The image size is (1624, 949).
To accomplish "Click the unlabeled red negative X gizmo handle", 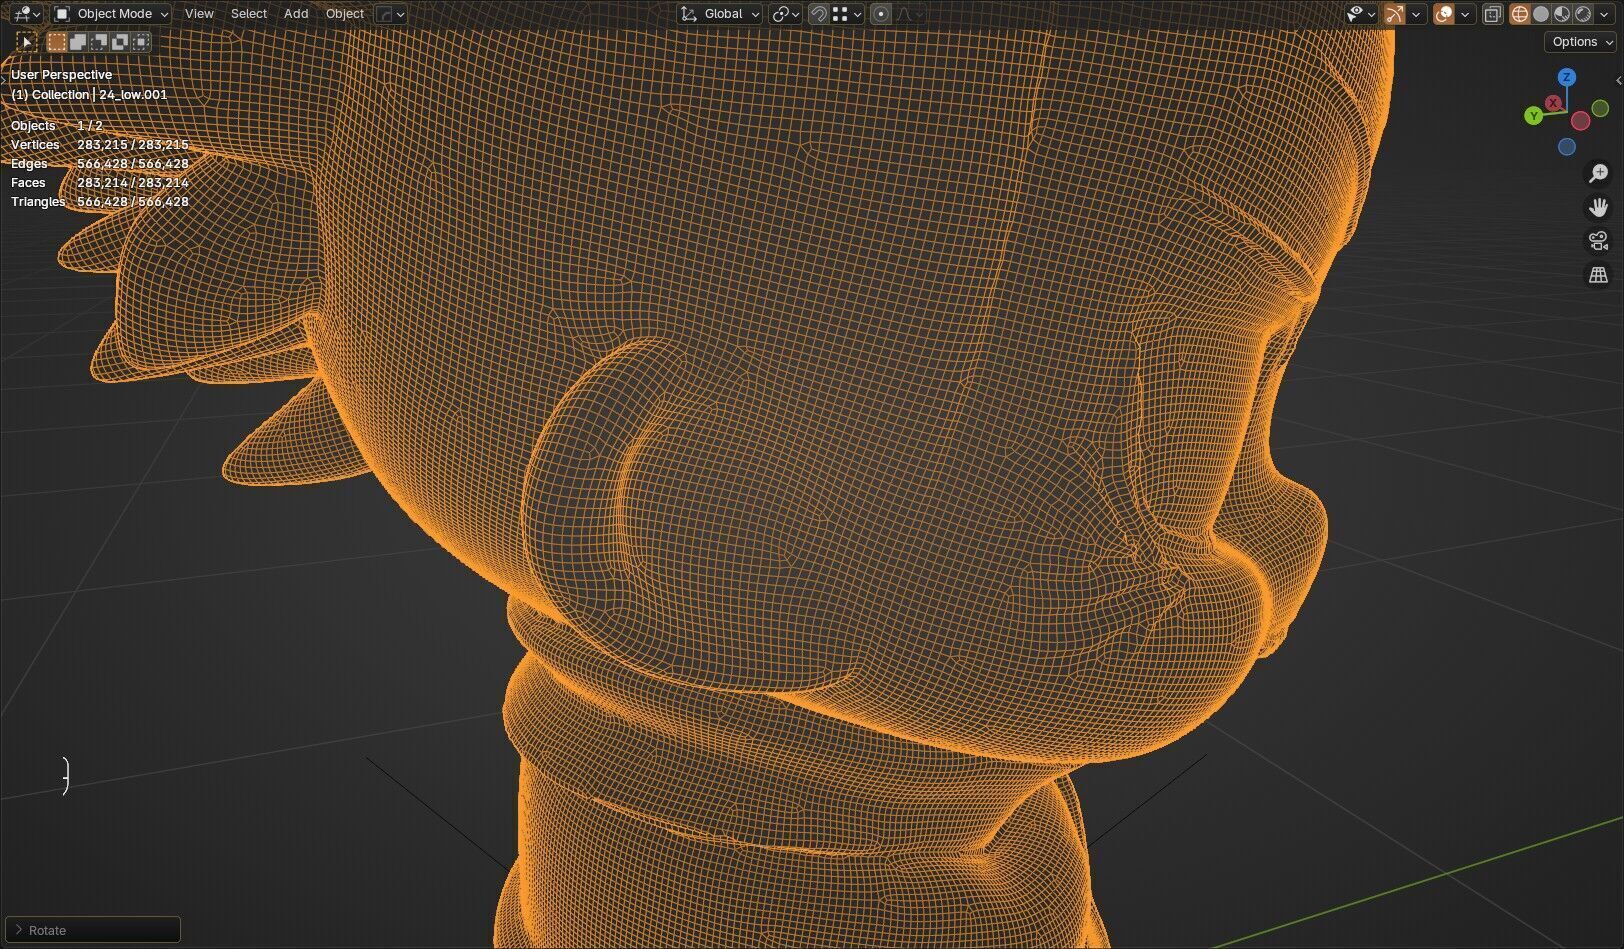I will [x=1580, y=121].
